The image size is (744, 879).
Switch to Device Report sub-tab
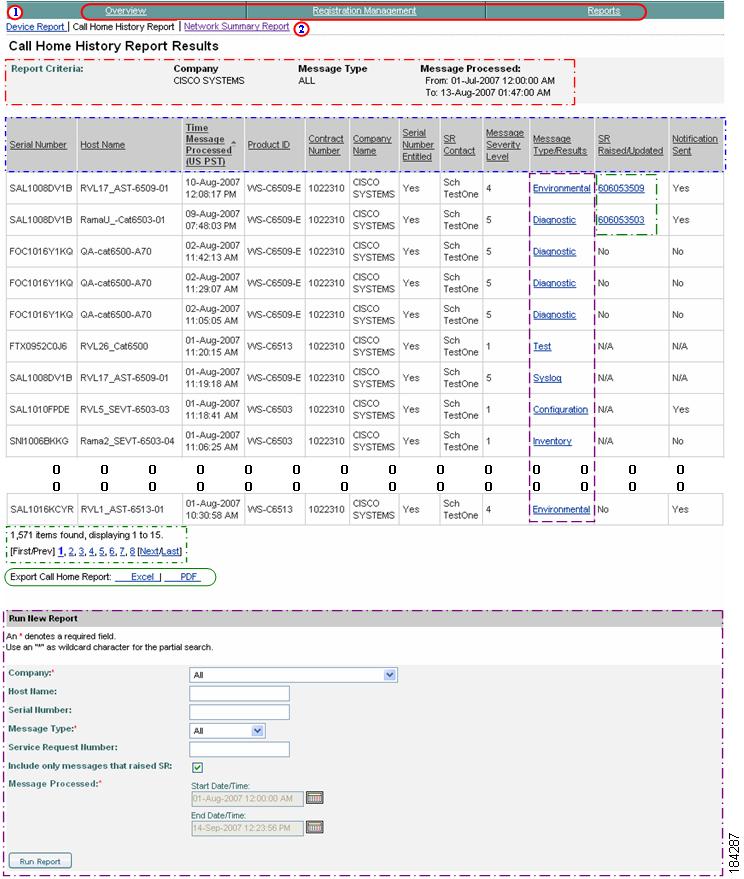coord(35,26)
